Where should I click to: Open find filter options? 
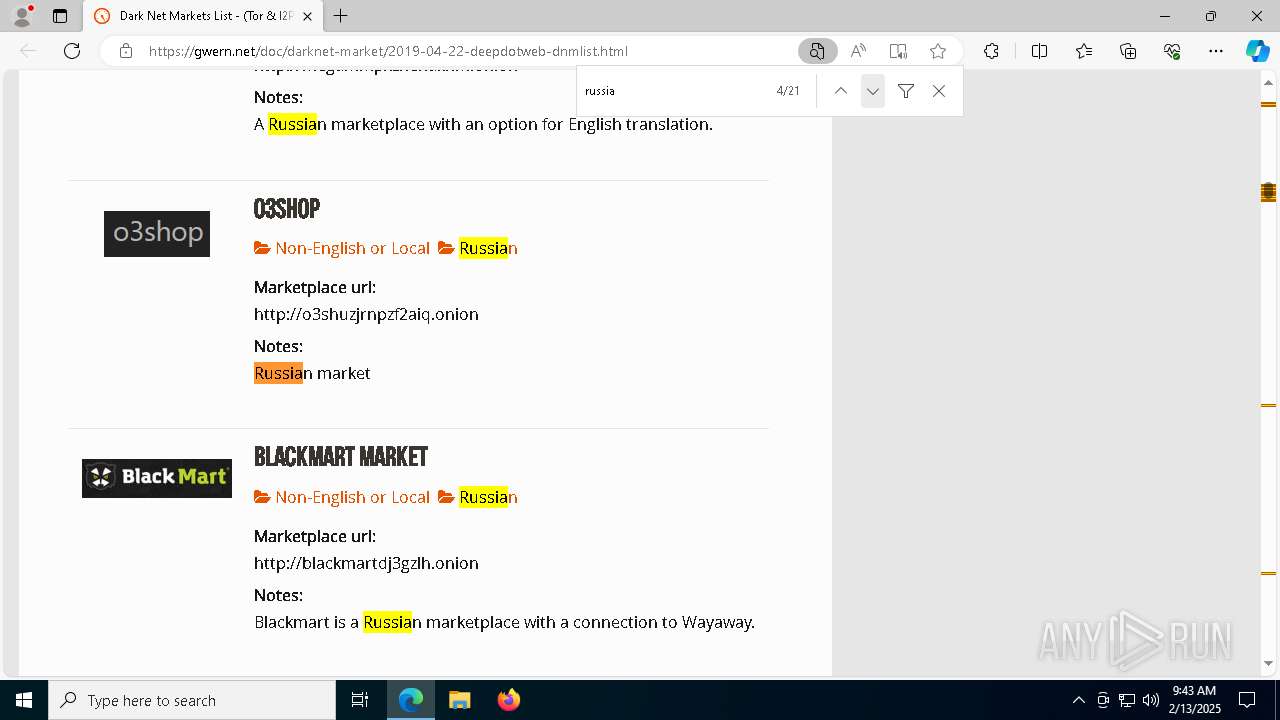[x=906, y=91]
